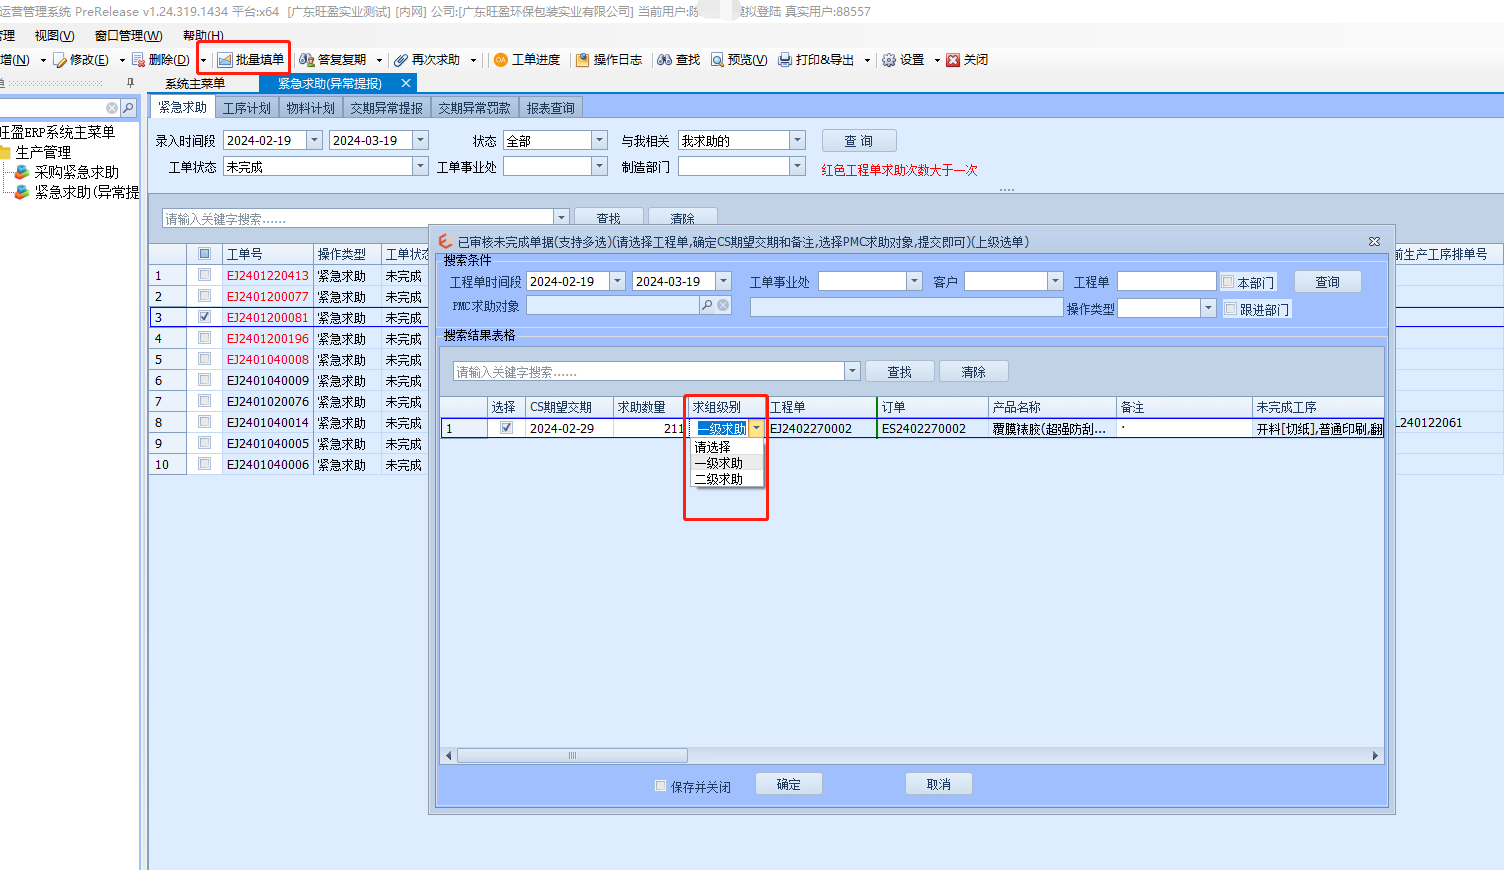This screenshot has height=870, width=1504.
Task: Click the 查找 binoculars toolbar icon
Action: tap(664, 60)
